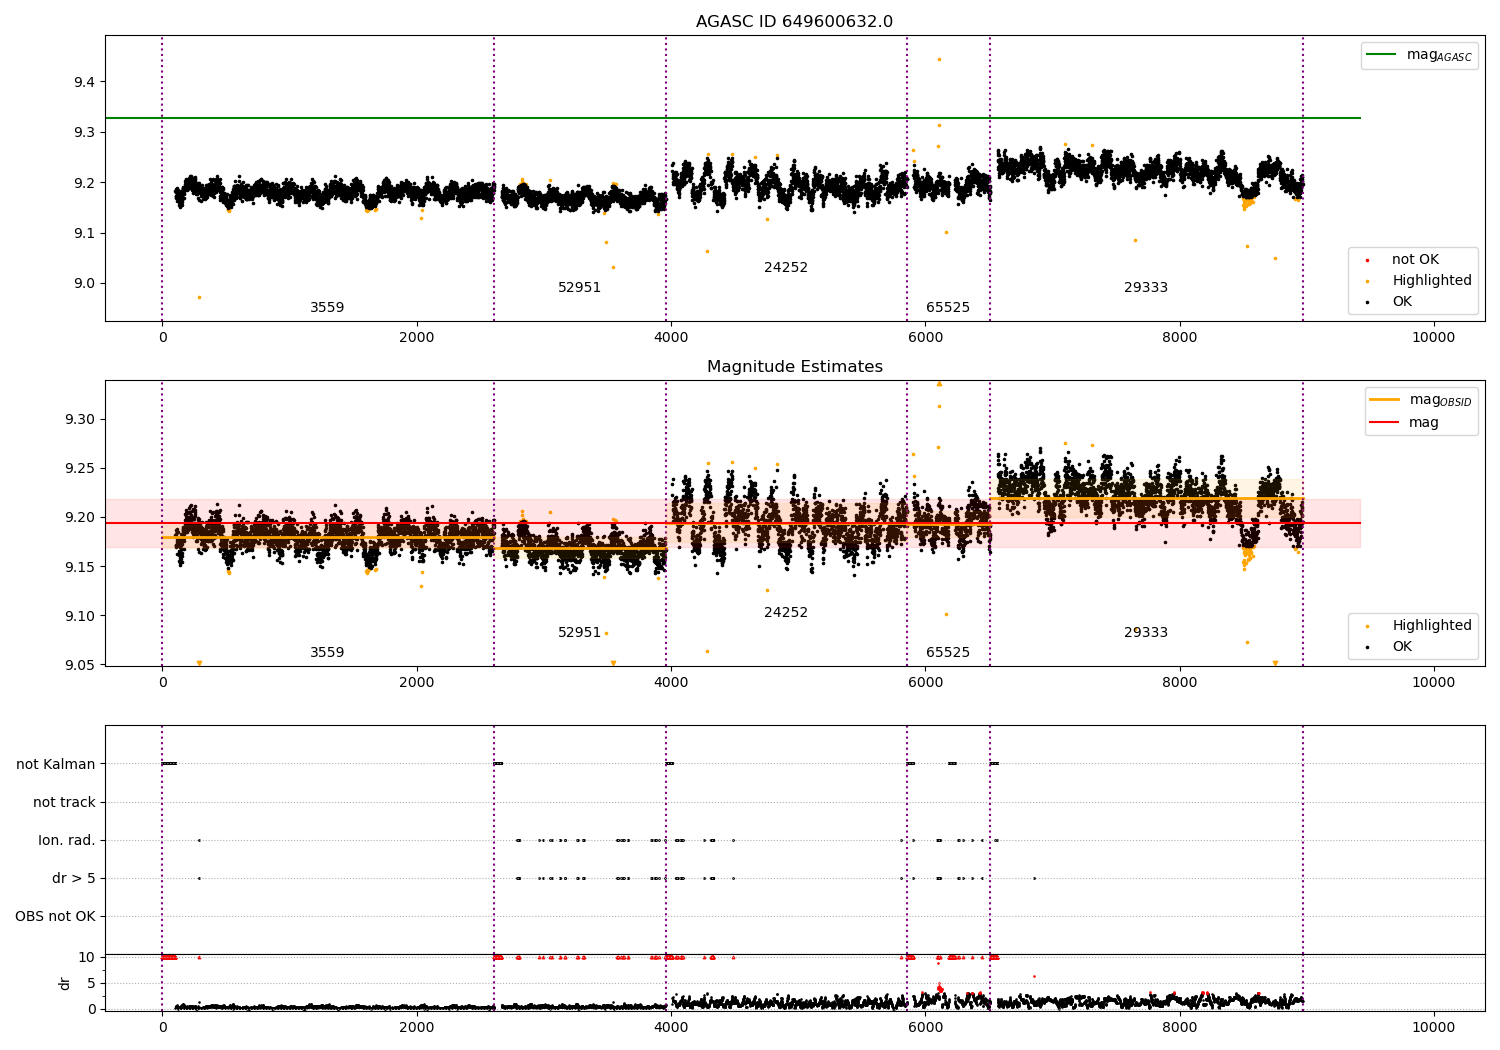This screenshot has height=1050, width=1500.
Task: Click the highest orange outlier point near 9.45 in the top plot
Action: (x=939, y=59)
